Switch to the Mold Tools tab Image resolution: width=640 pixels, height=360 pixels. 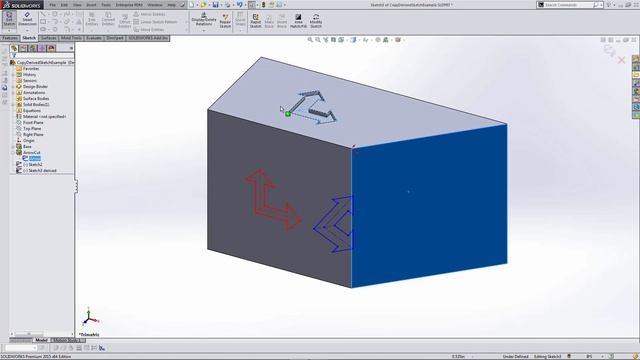click(x=71, y=38)
